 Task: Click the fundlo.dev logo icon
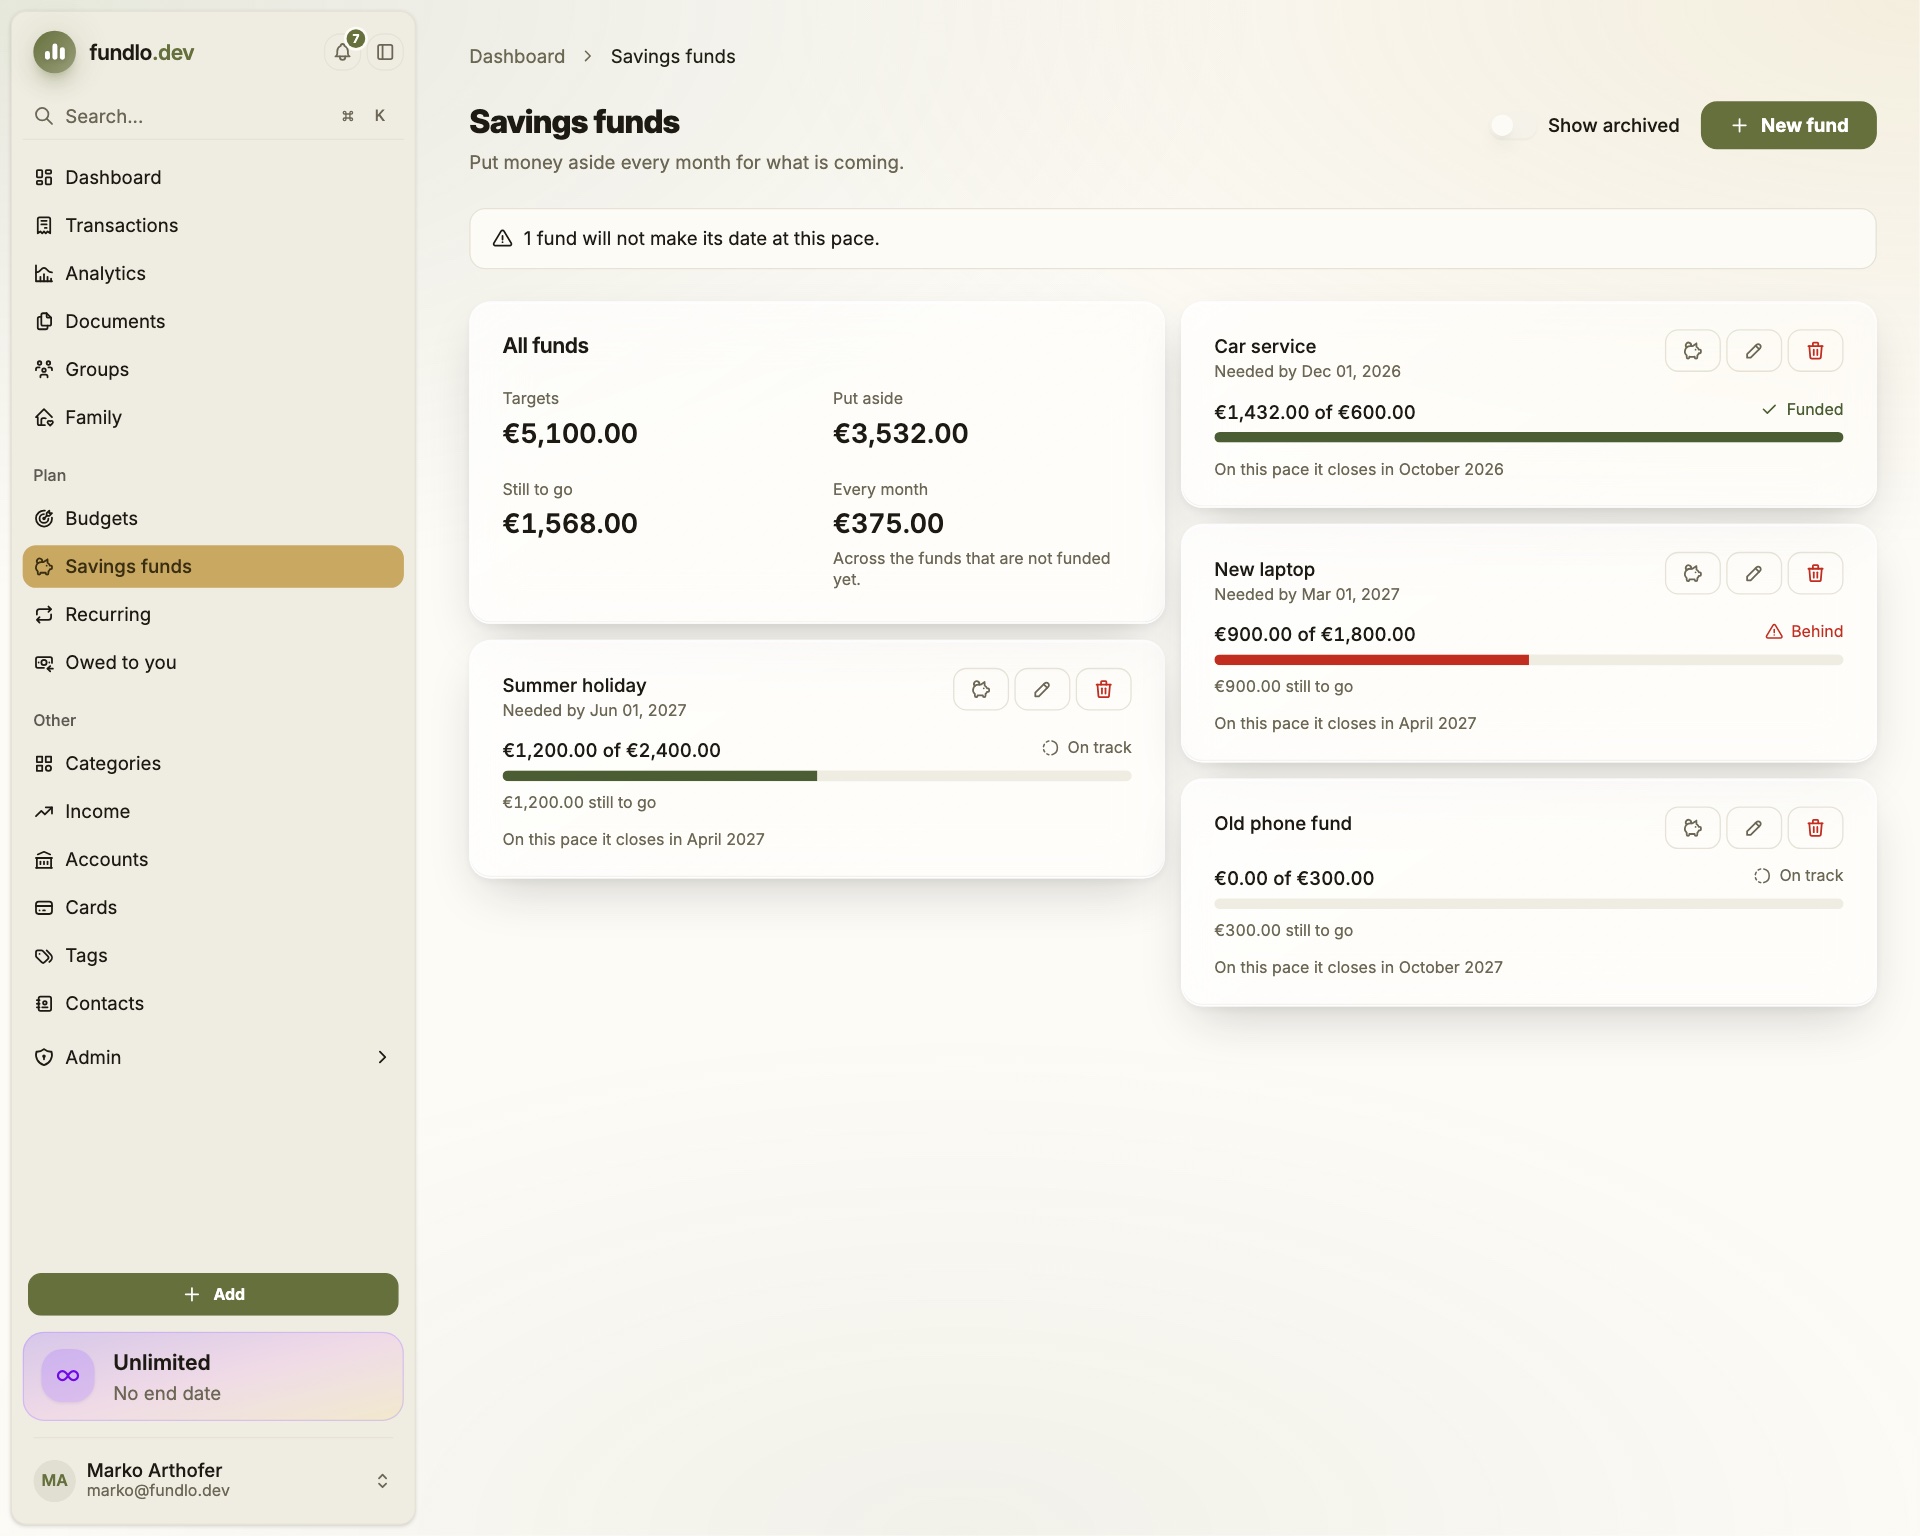55,52
